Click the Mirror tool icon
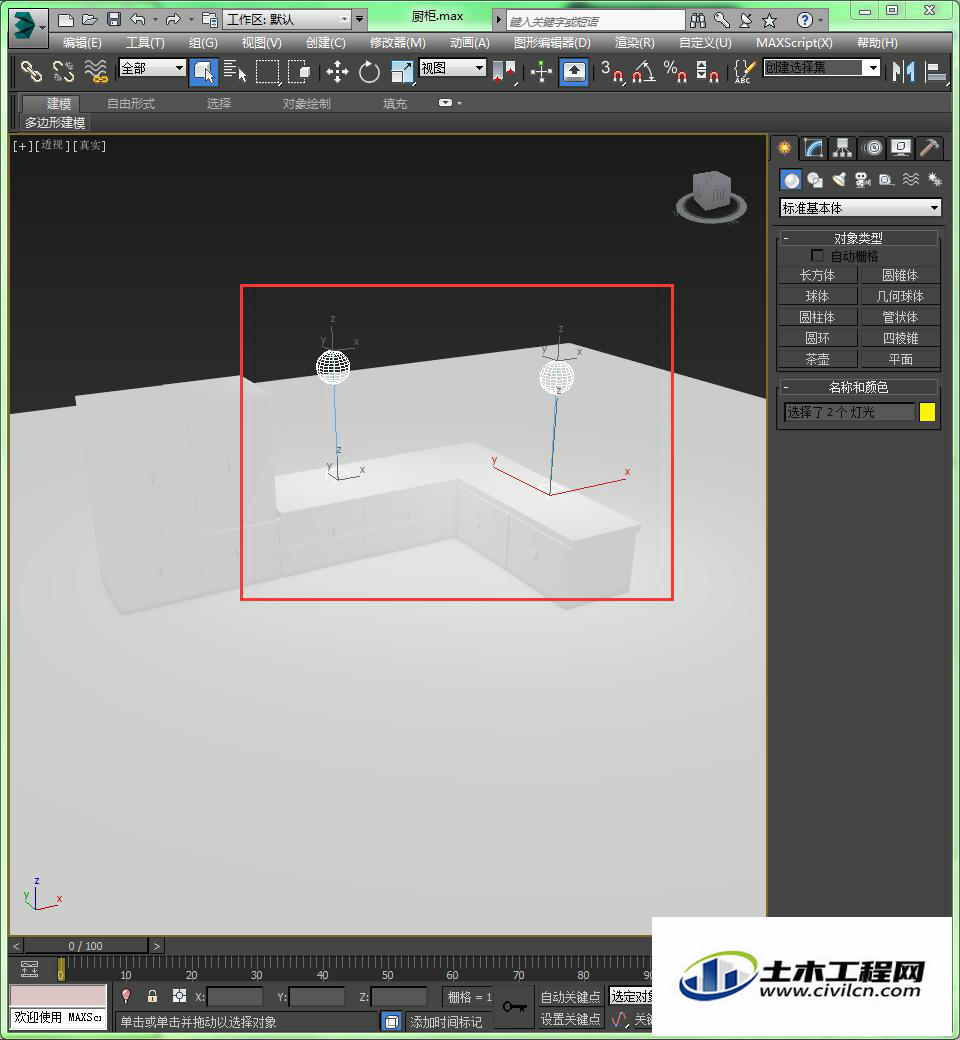The width and height of the screenshot is (960, 1040). tap(904, 72)
